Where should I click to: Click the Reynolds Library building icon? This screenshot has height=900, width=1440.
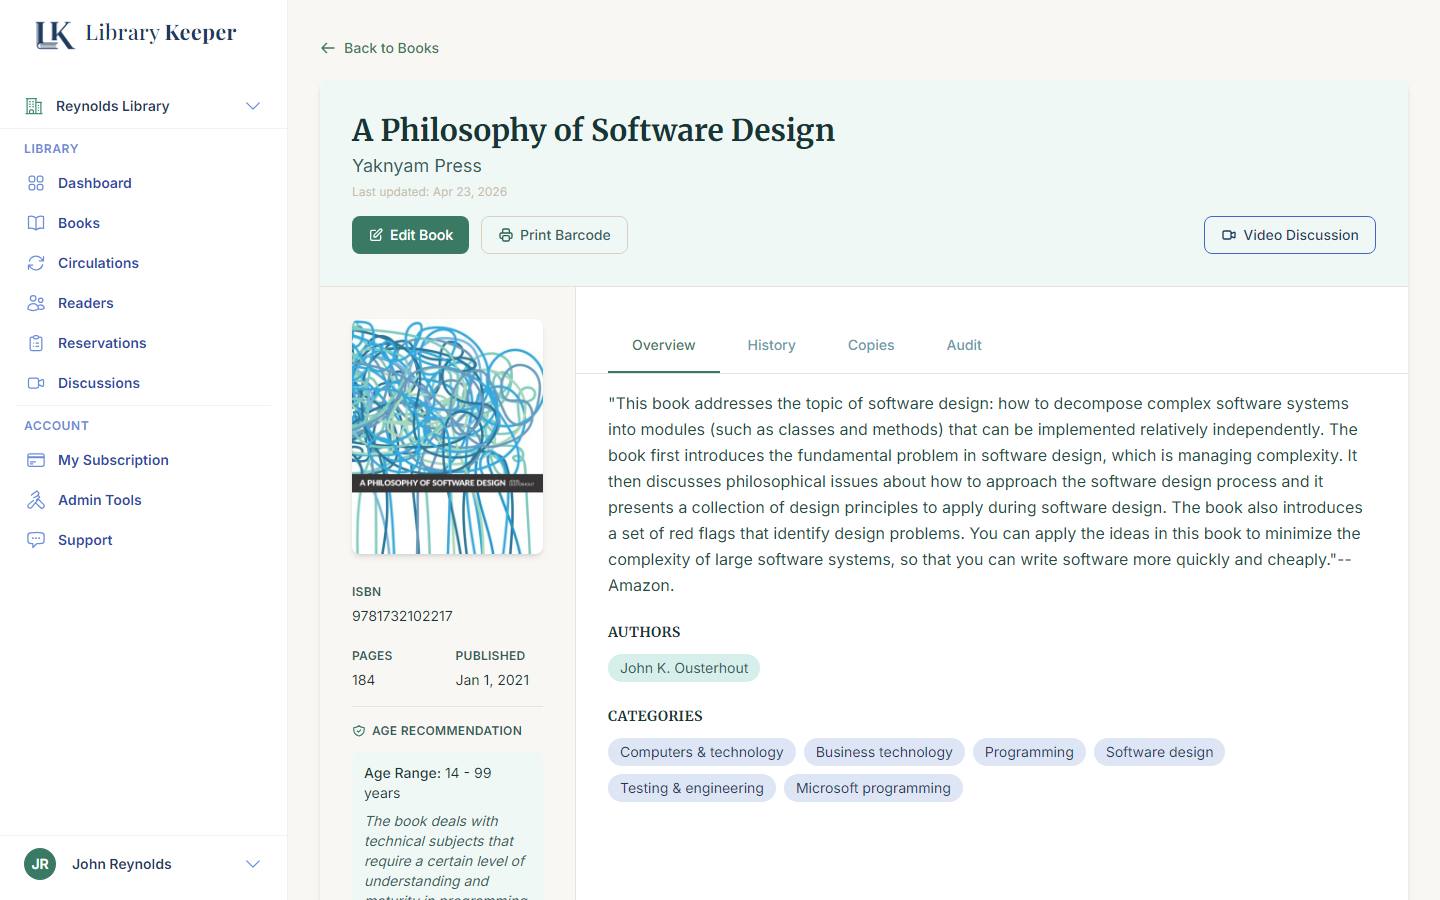click(34, 106)
